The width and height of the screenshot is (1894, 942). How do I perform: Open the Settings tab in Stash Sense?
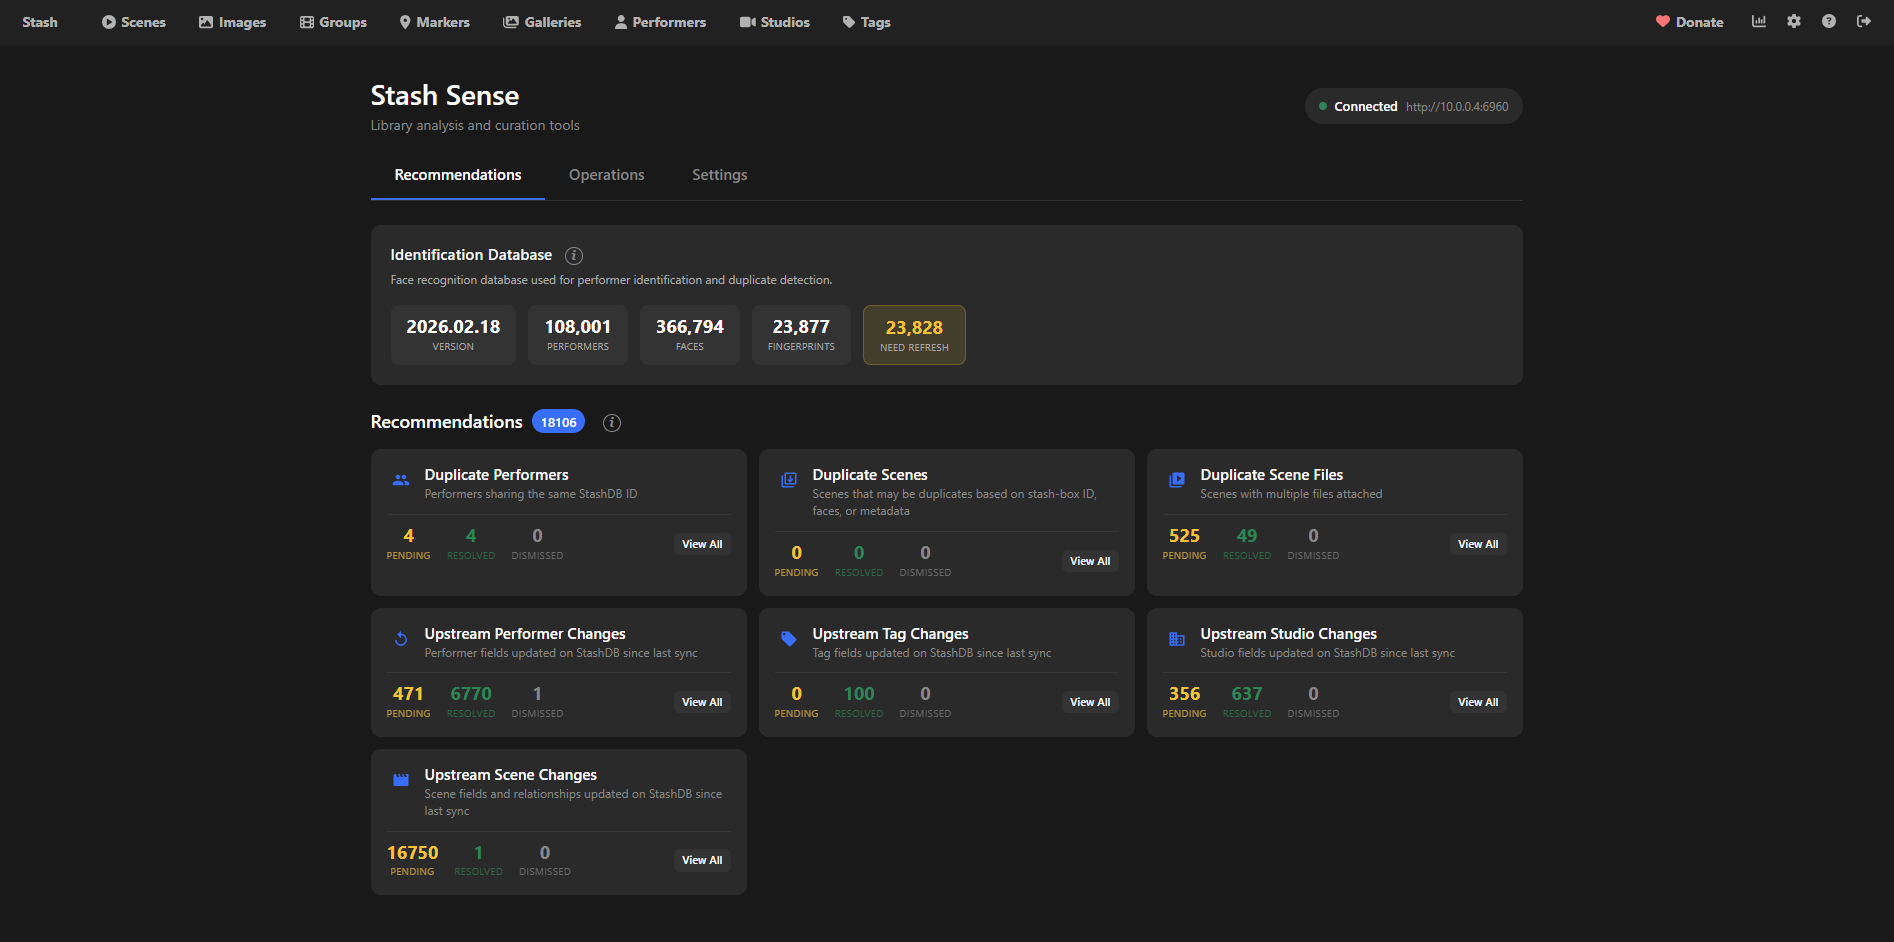[x=719, y=175]
